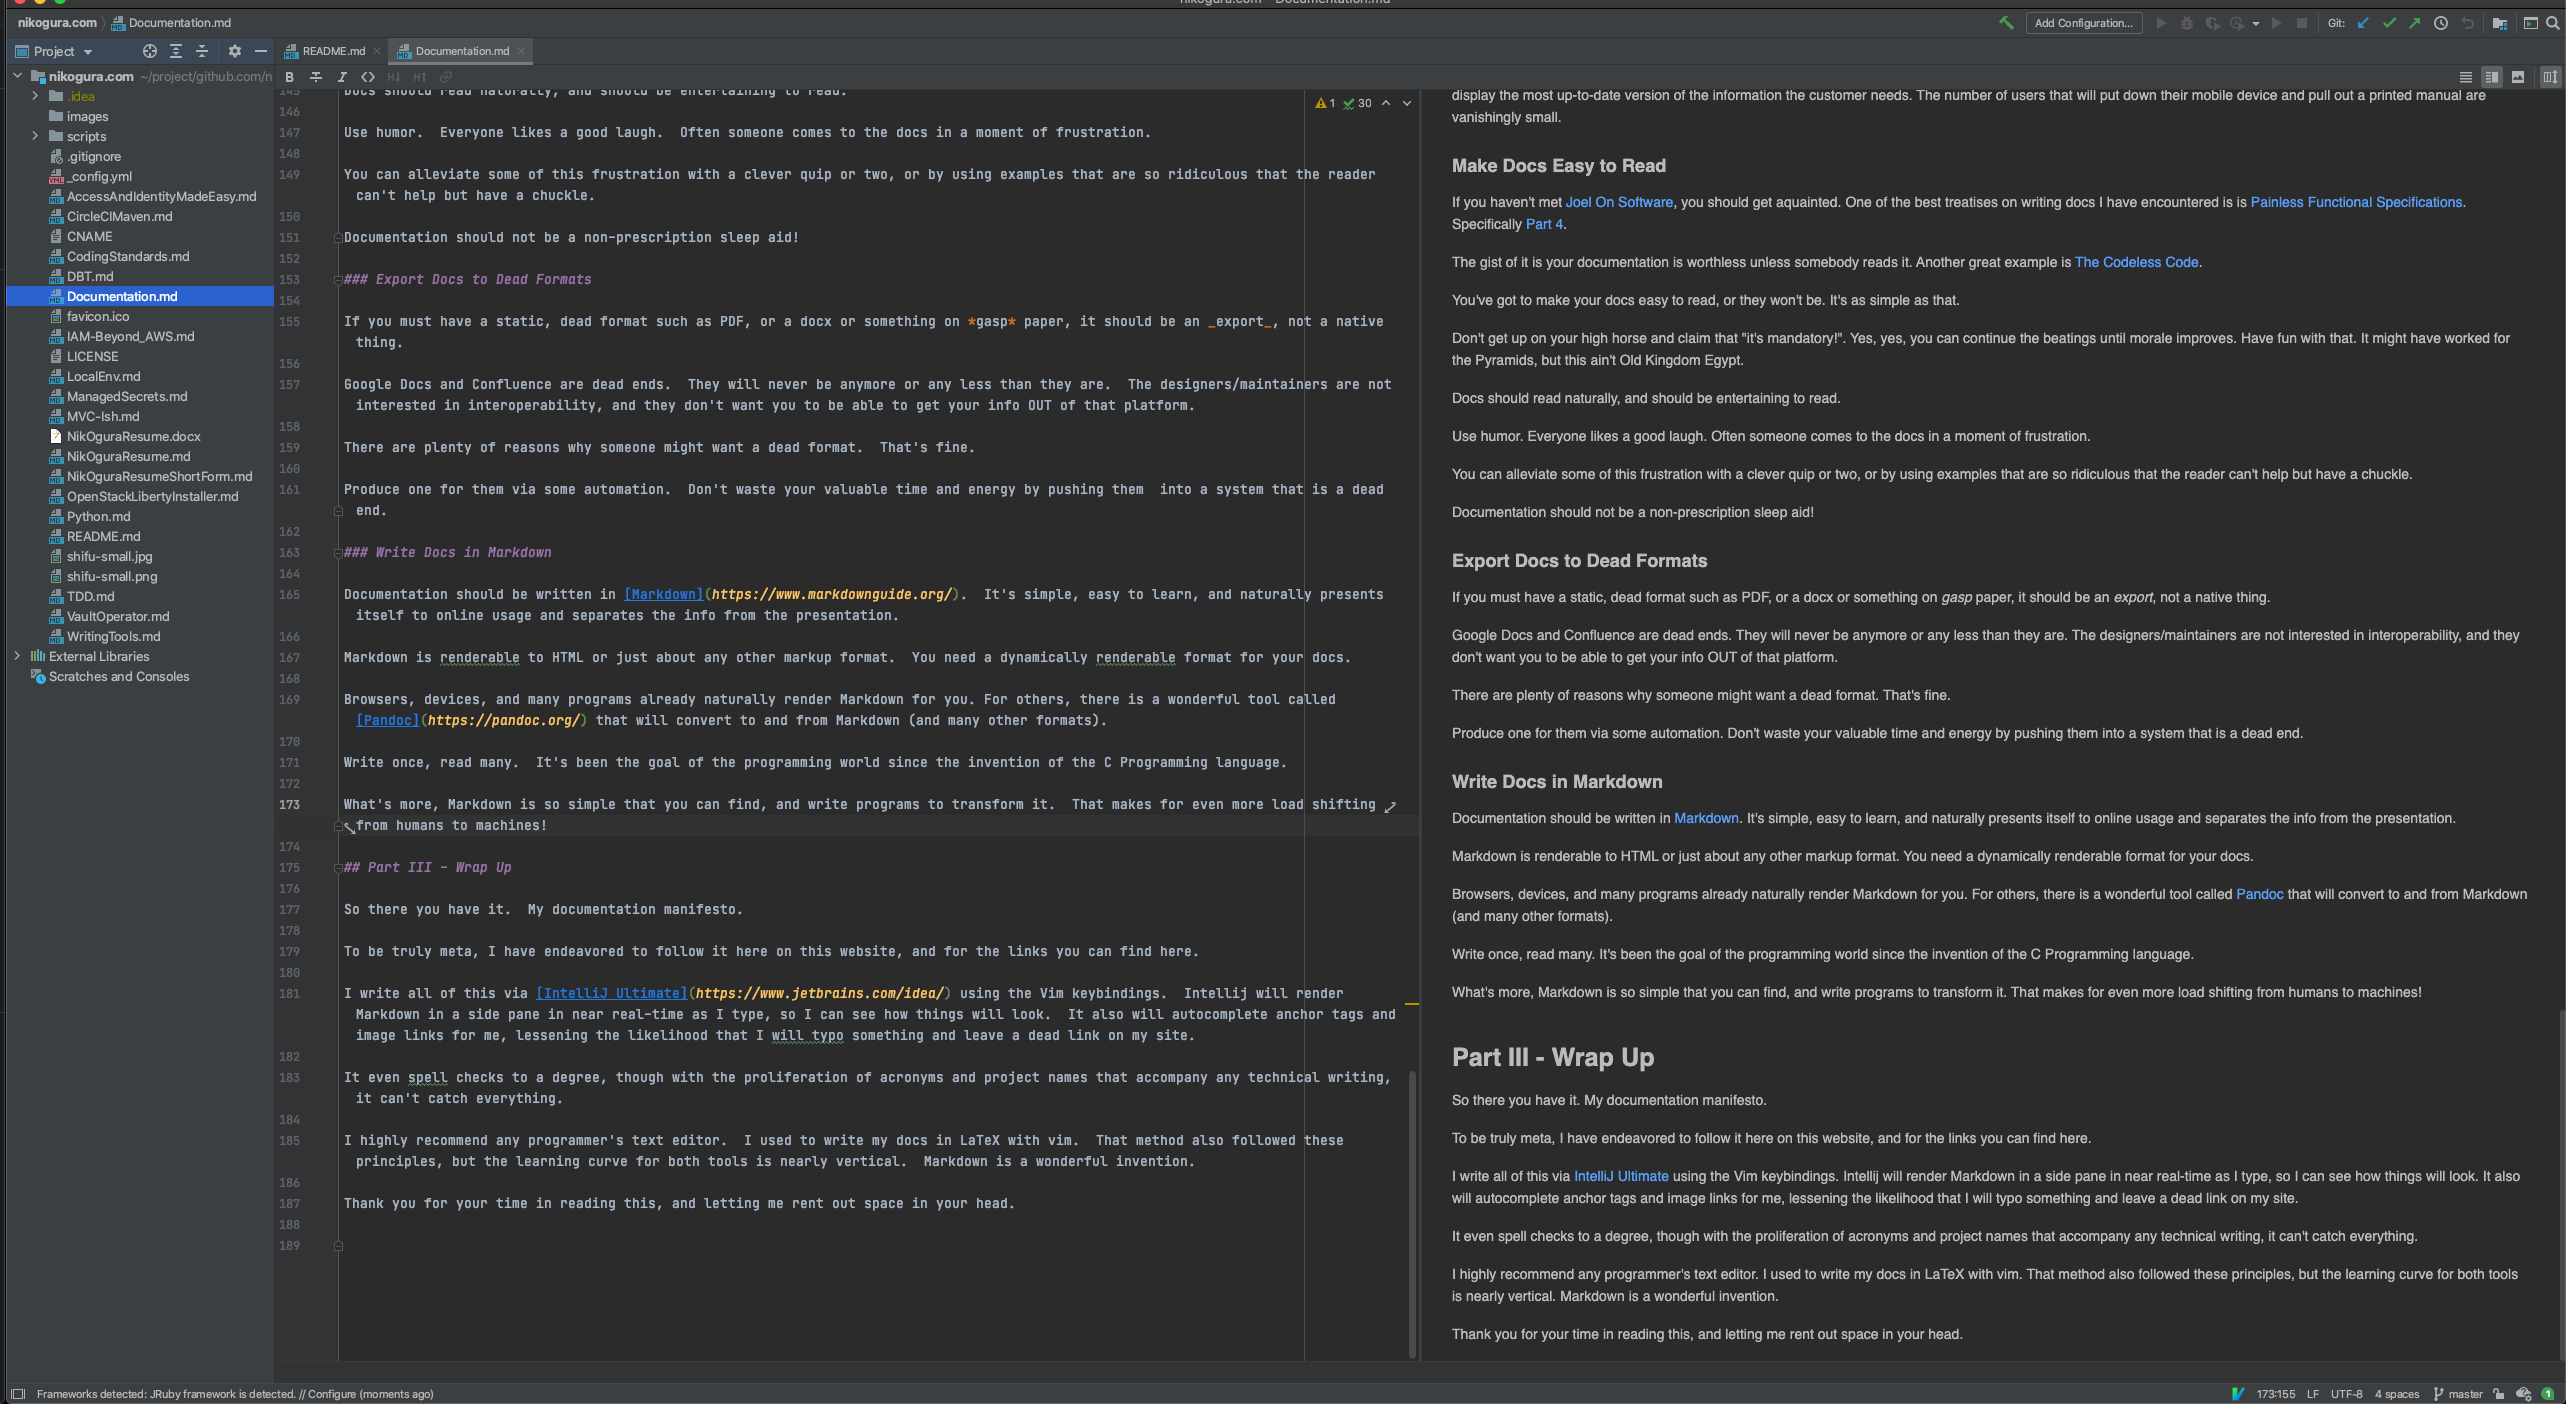
Task: Open the UTF-8 encoding selector
Action: [x=2346, y=1394]
